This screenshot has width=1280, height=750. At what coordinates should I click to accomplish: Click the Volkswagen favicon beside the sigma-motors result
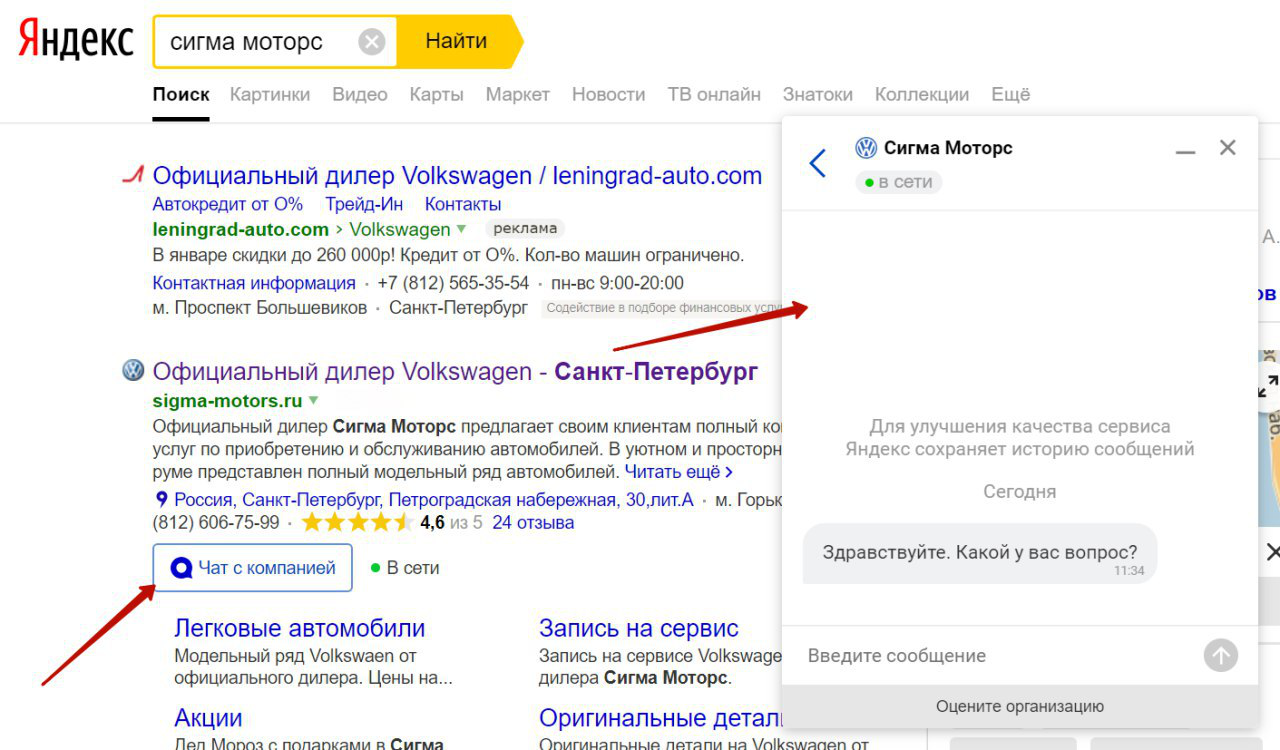pos(133,371)
